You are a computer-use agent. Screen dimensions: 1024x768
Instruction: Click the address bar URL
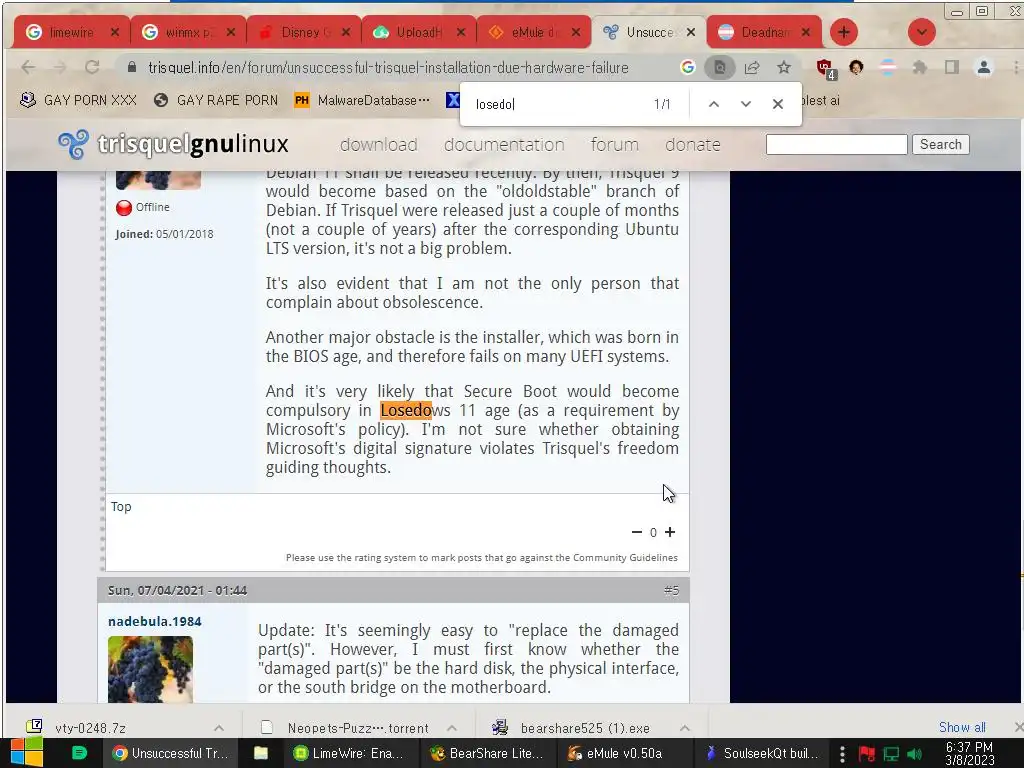pos(388,67)
